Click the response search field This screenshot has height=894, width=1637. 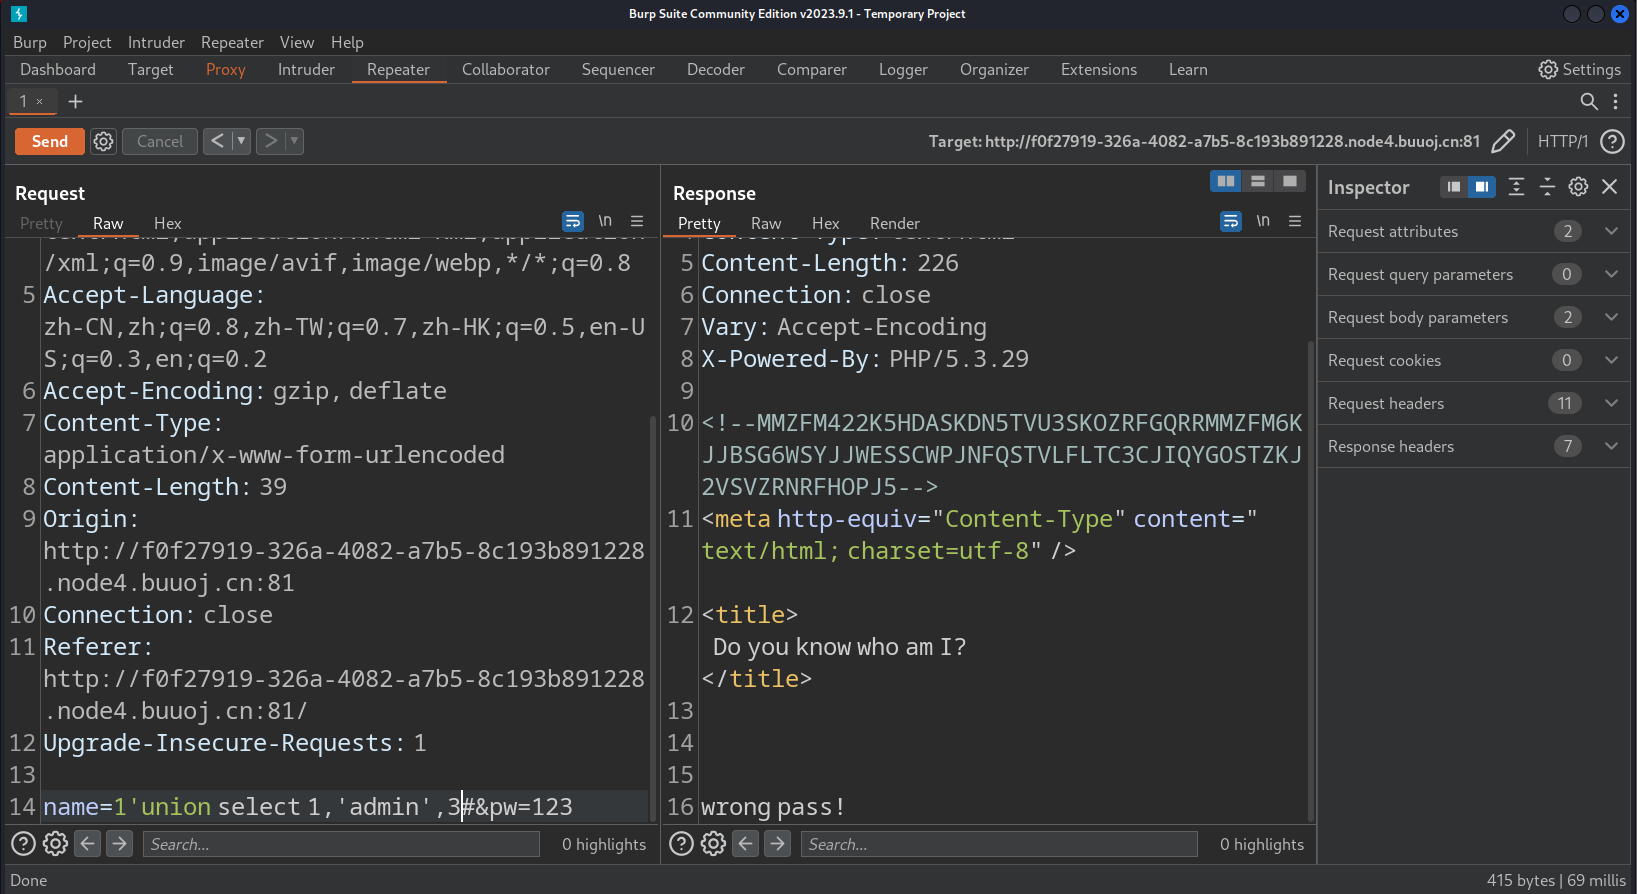tap(998, 844)
